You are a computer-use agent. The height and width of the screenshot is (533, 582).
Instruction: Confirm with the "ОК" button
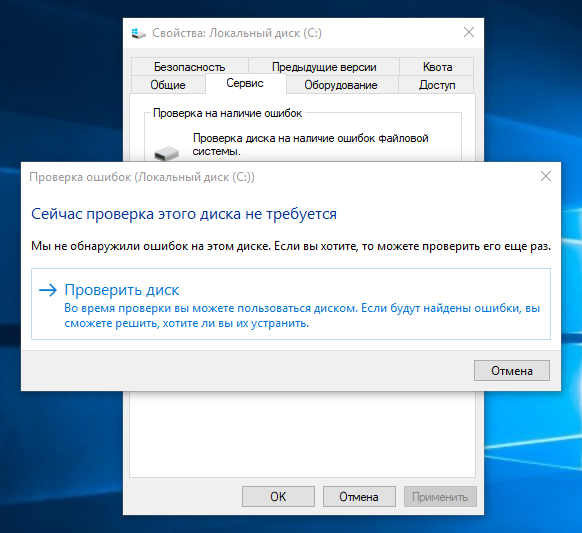coord(278,497)
